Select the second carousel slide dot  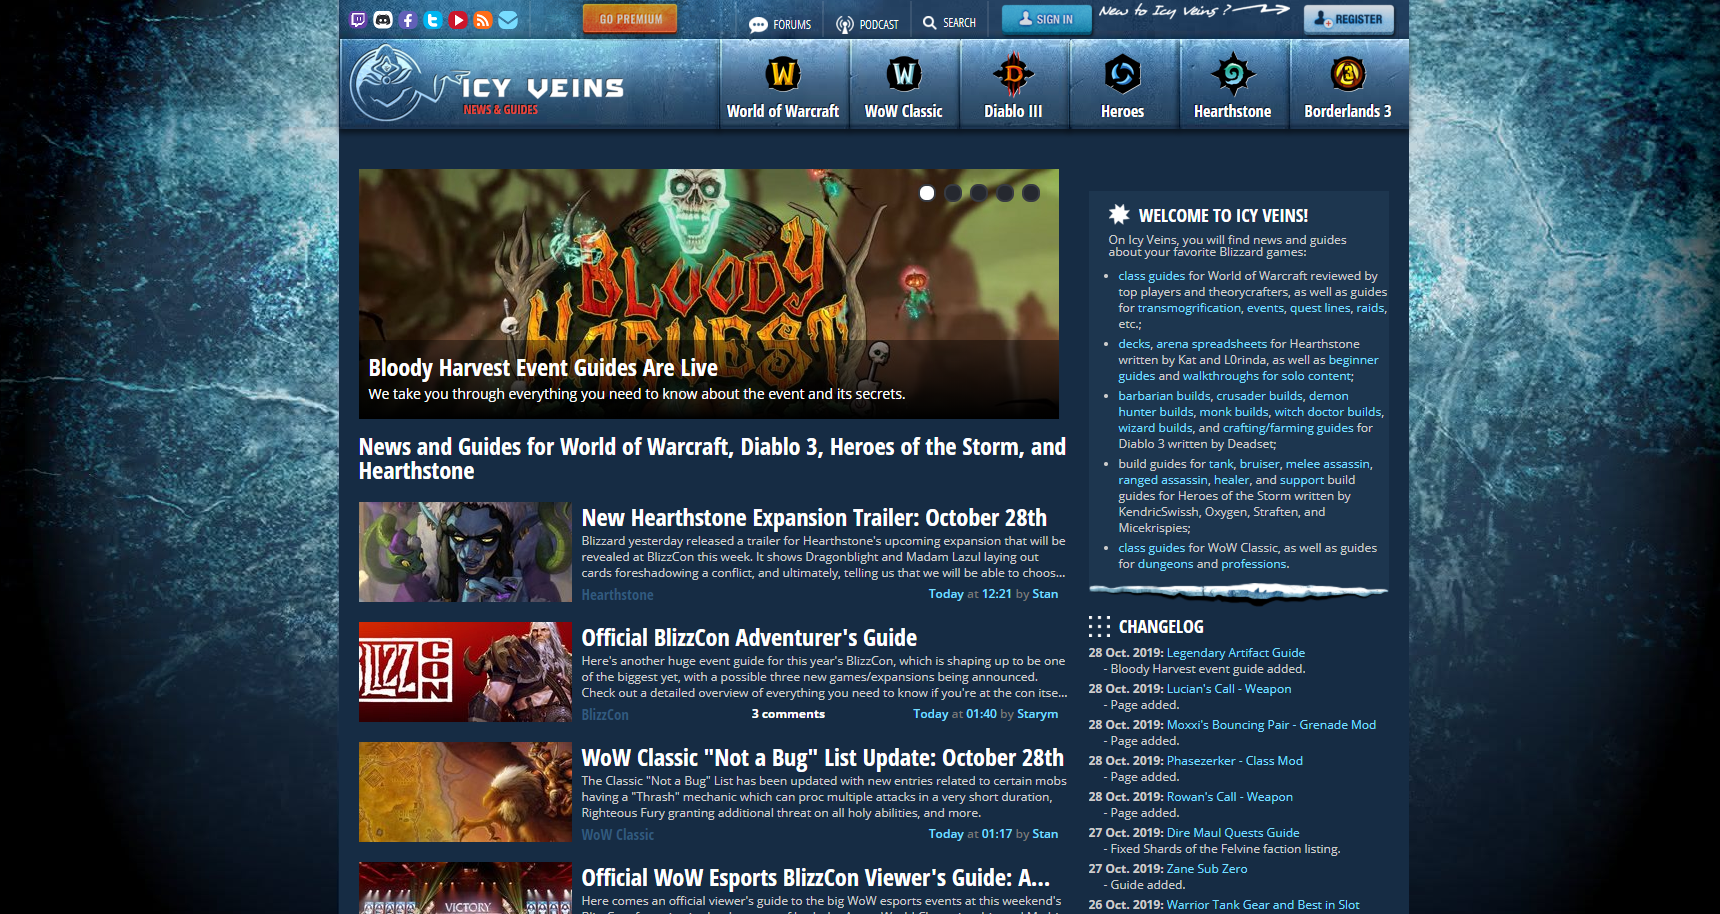click(x=953, y=193)
